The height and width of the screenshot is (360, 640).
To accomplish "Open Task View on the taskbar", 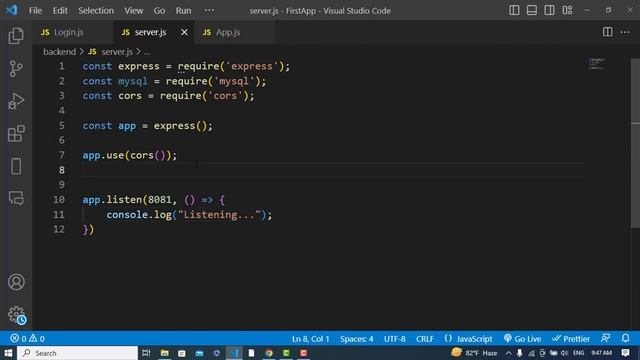I will (x=146, y=353).
